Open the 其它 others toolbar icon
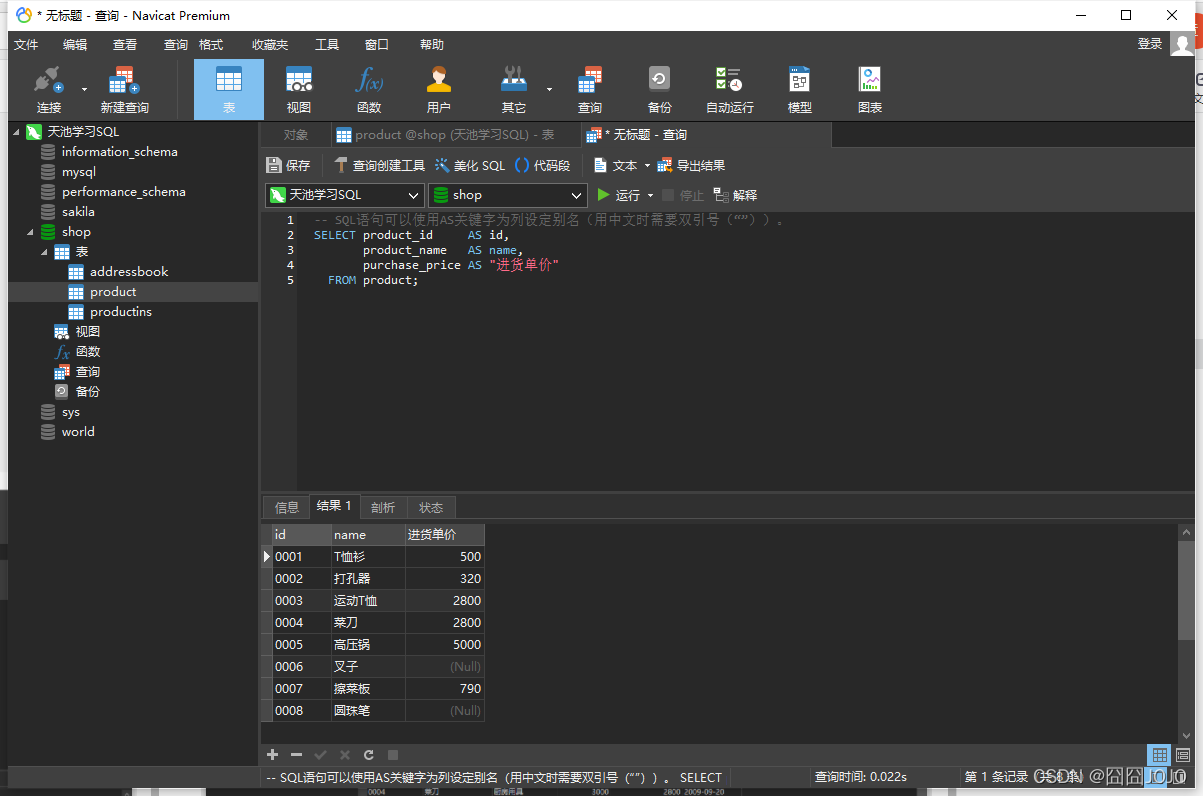This screenshot has width=1203, height=796. click(x=513, y=89)
